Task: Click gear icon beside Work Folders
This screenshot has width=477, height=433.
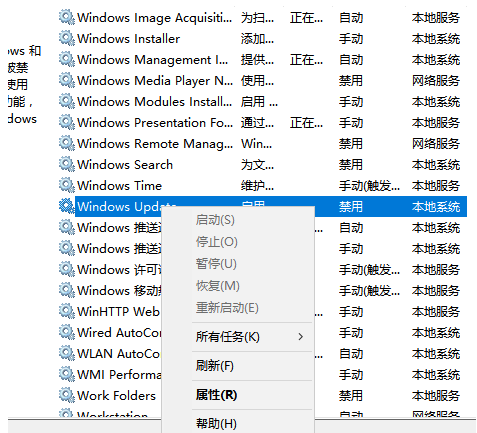Action: point(67,396)
